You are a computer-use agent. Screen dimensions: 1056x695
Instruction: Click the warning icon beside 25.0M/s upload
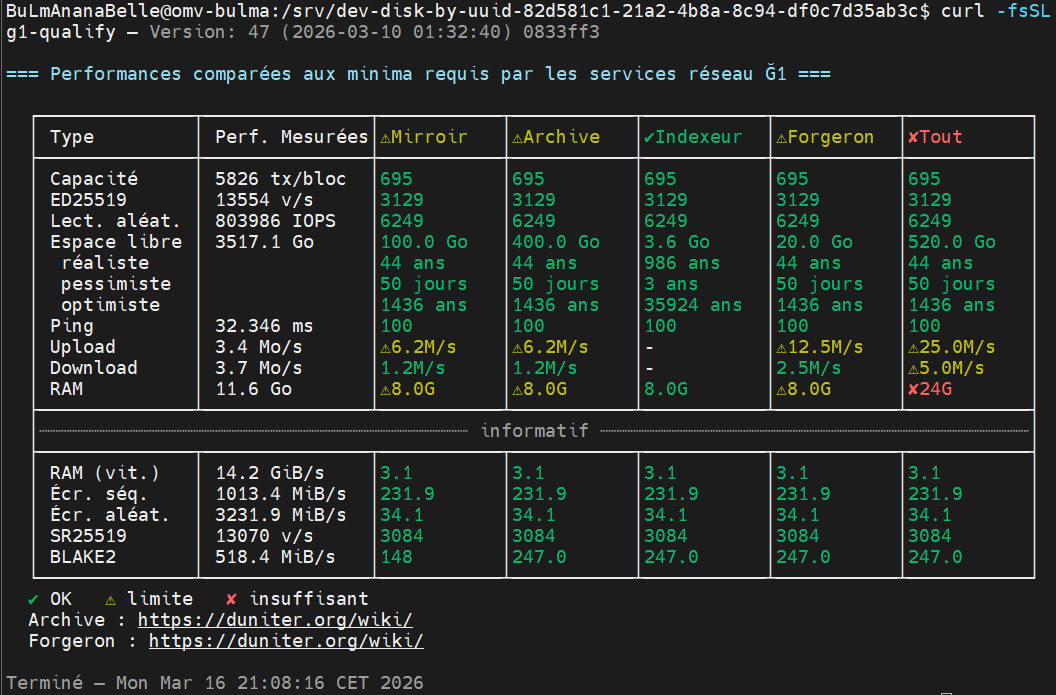(x=913, y=347)
